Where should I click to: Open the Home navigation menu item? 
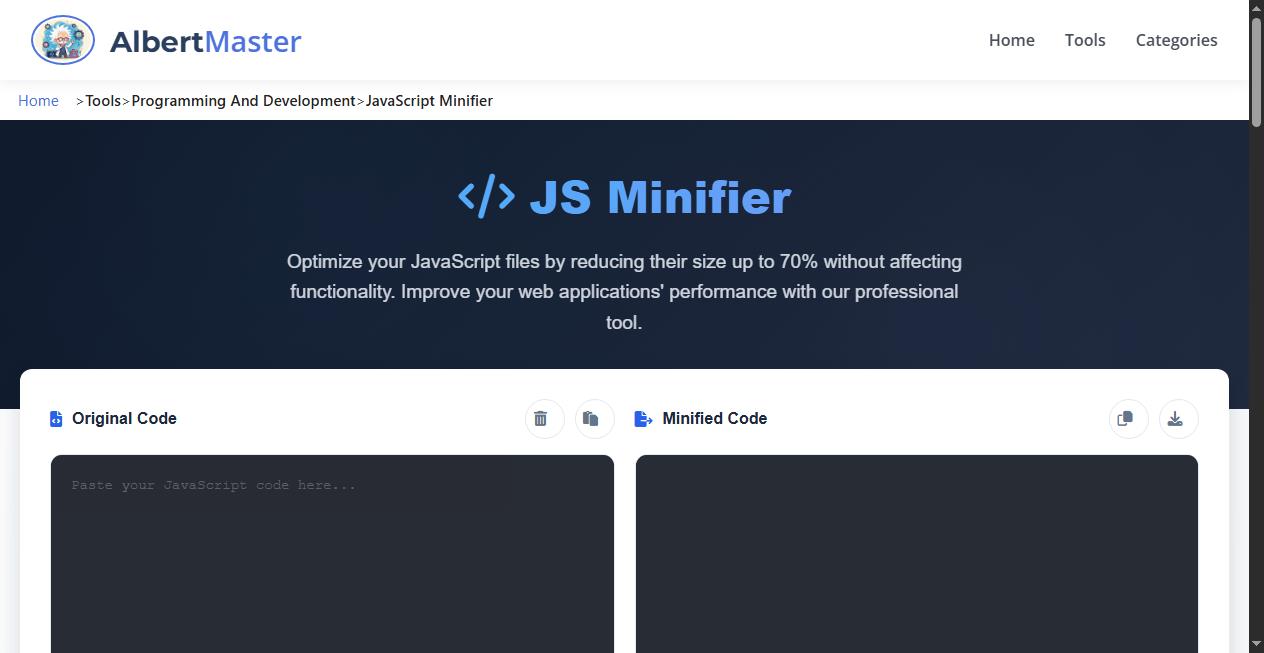pyautogui.click(x=1011, y=40)
